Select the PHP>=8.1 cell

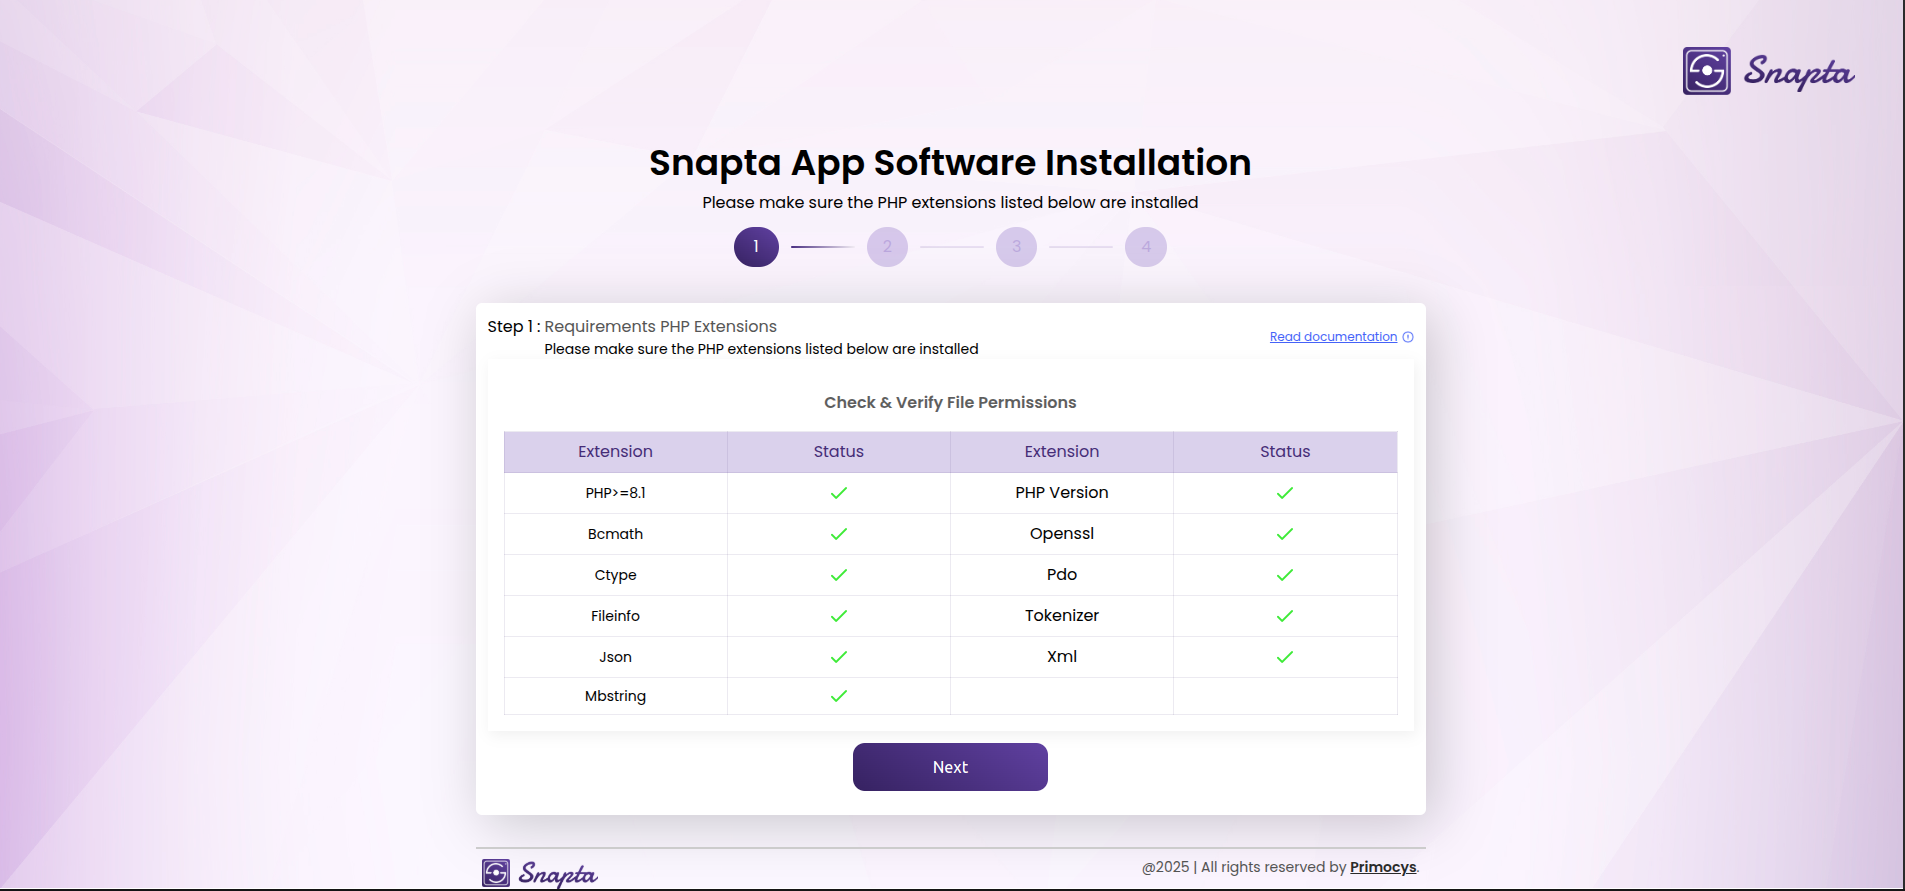[615, 493]
